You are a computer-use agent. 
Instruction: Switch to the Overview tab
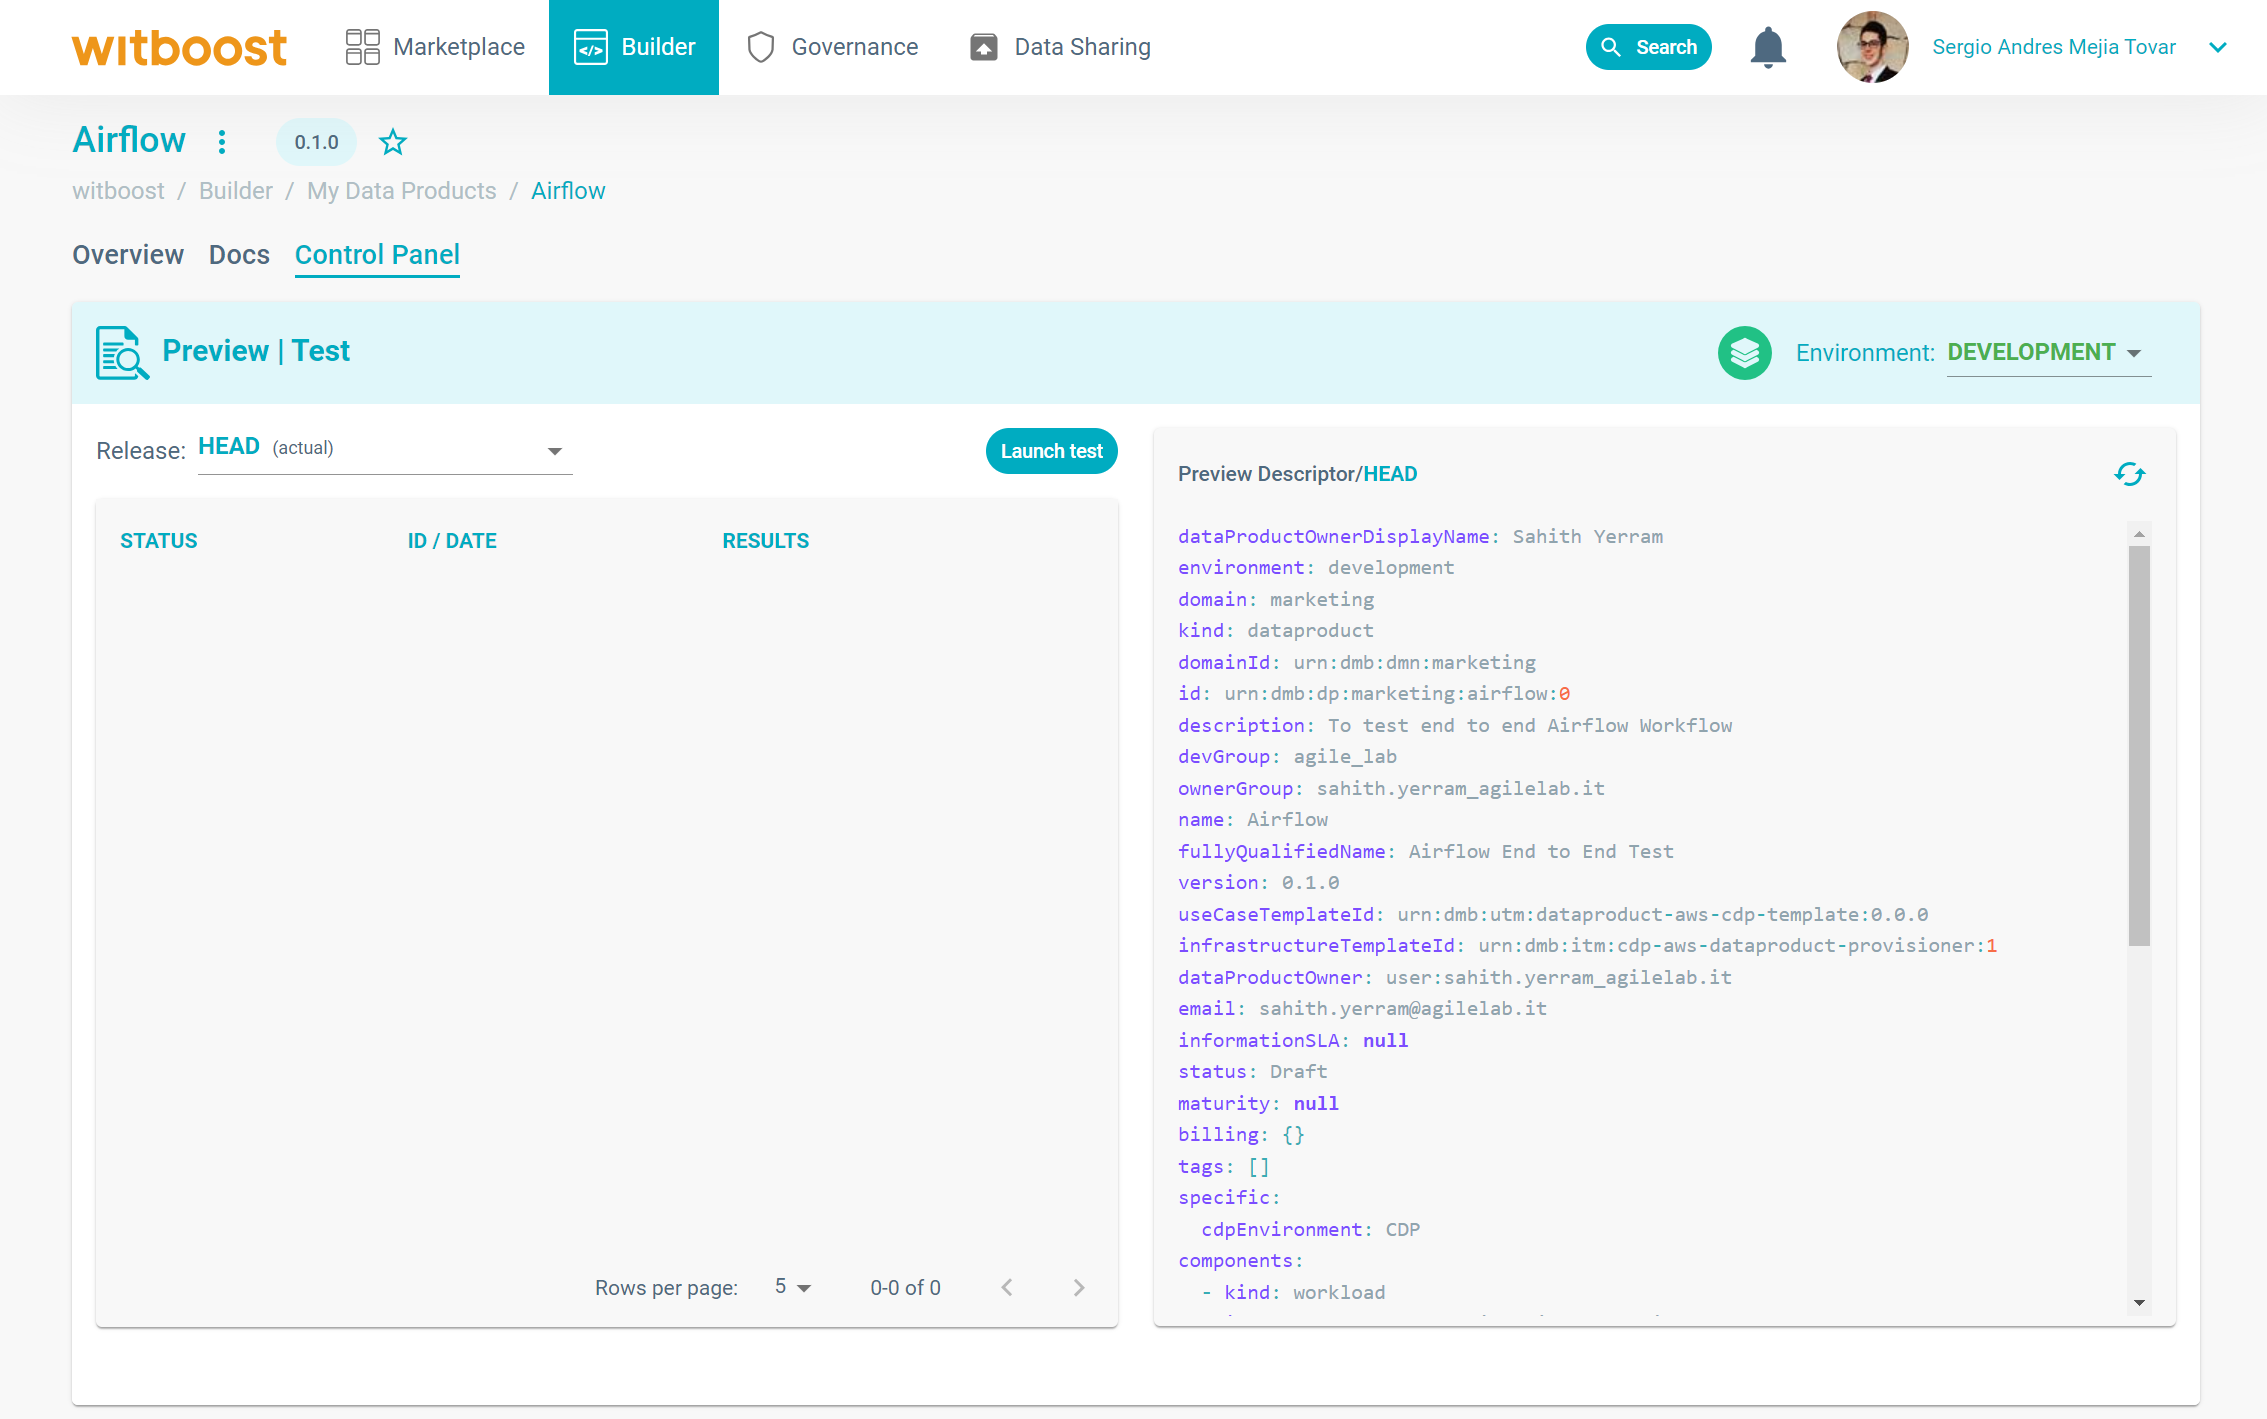point(128,255)
